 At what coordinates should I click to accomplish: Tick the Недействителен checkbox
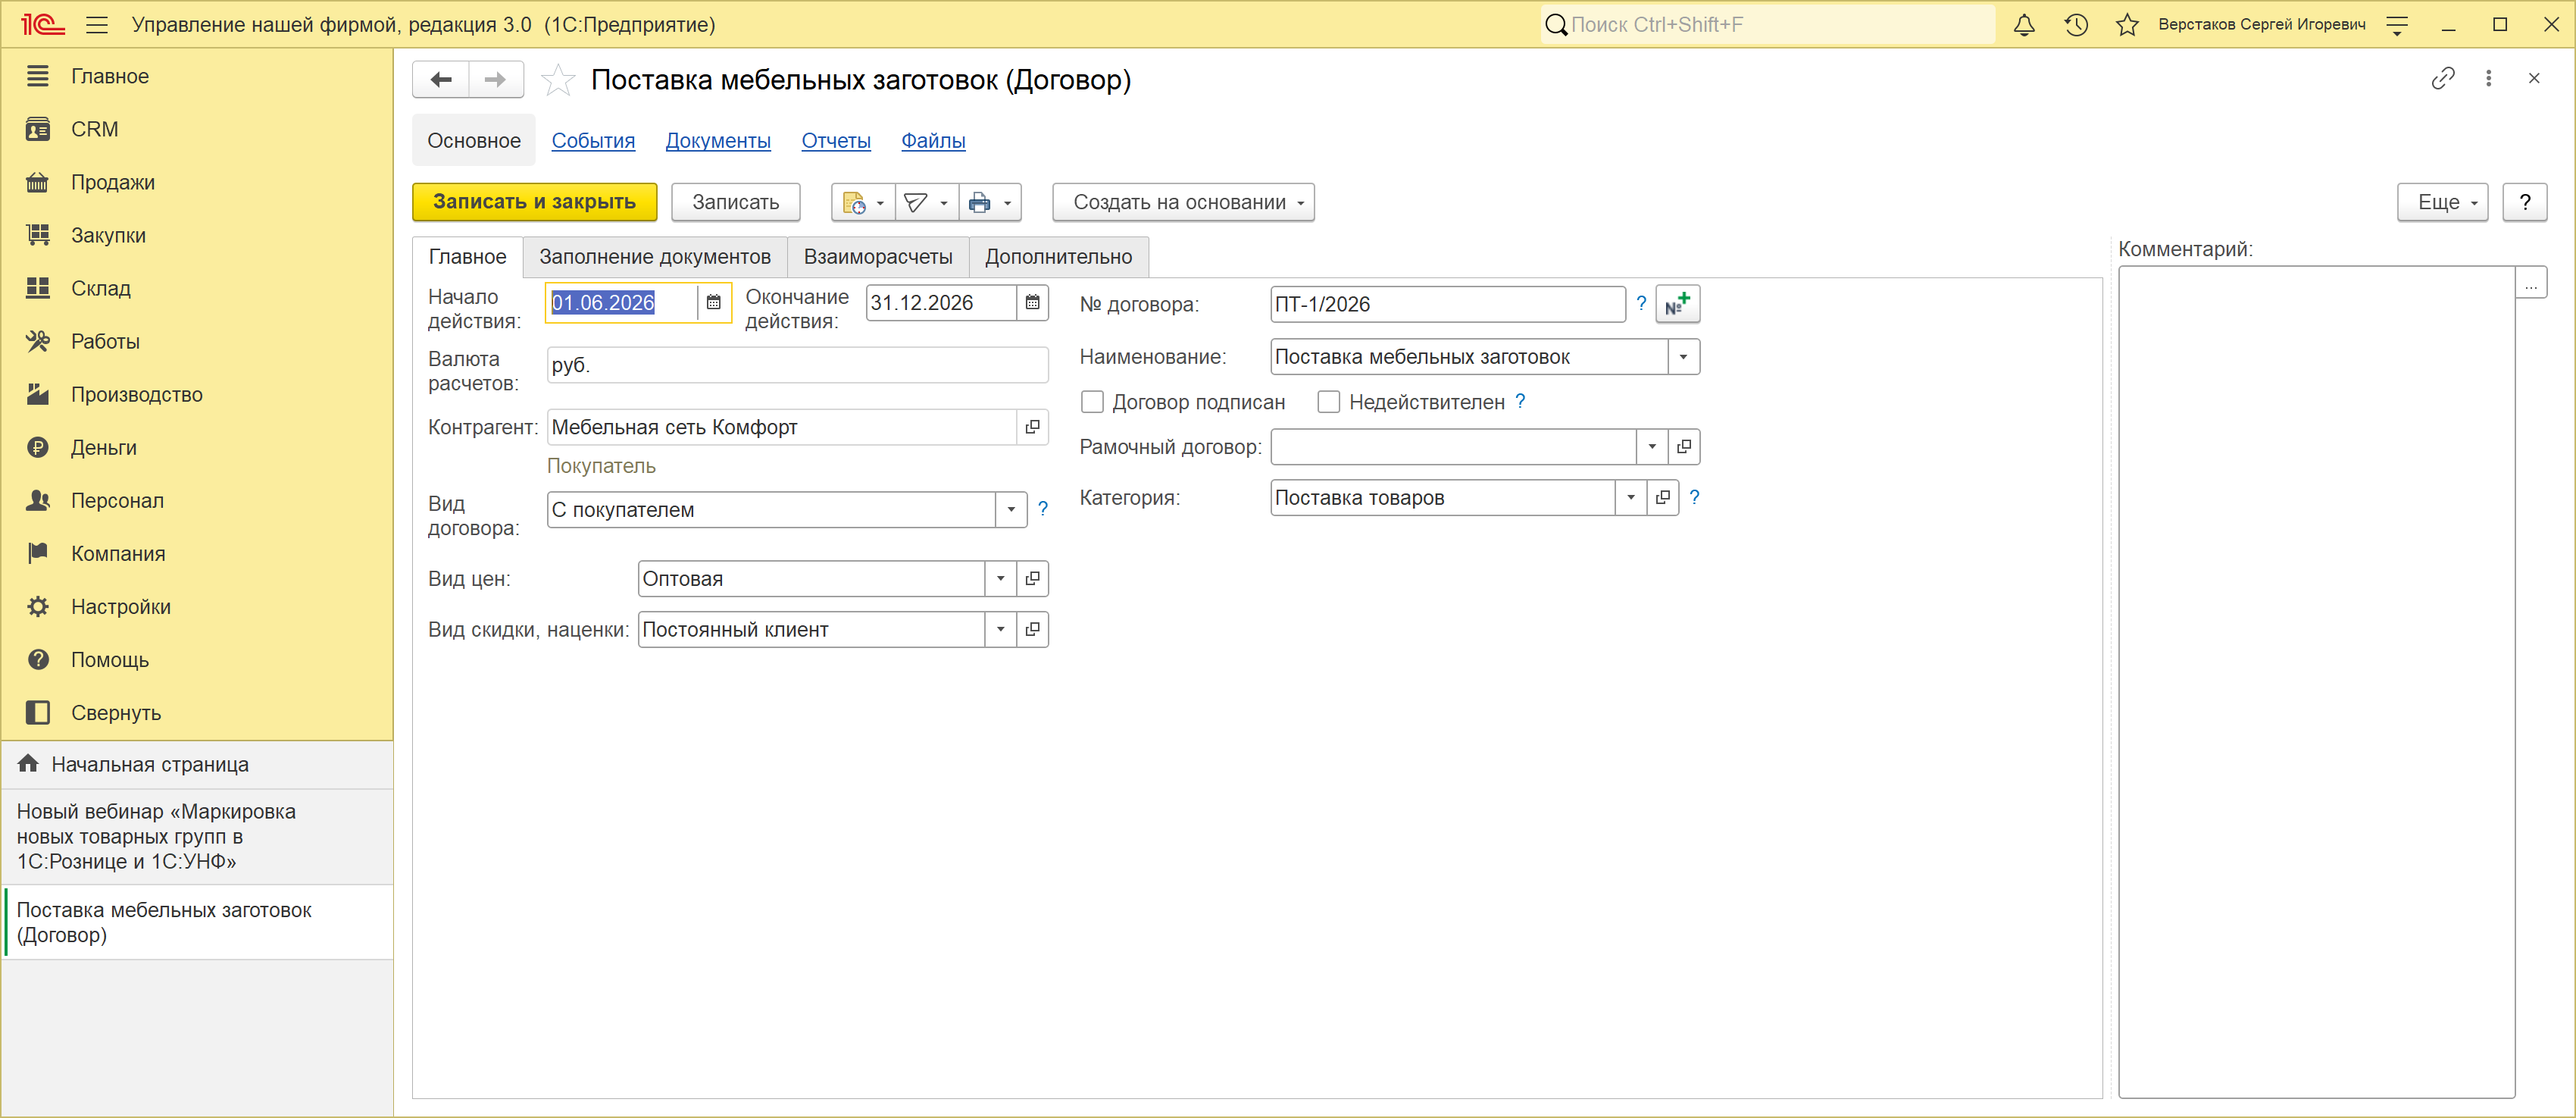[1328, 402]
